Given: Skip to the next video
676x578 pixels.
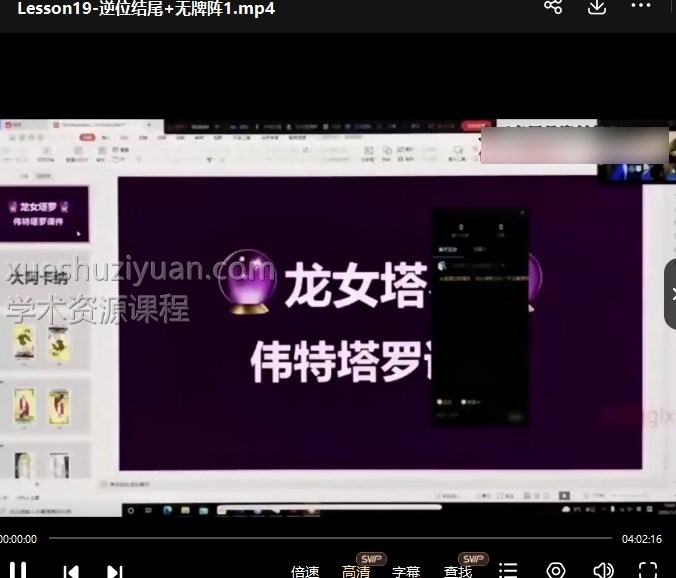Looking at the screenshot, I should (115, 572).
